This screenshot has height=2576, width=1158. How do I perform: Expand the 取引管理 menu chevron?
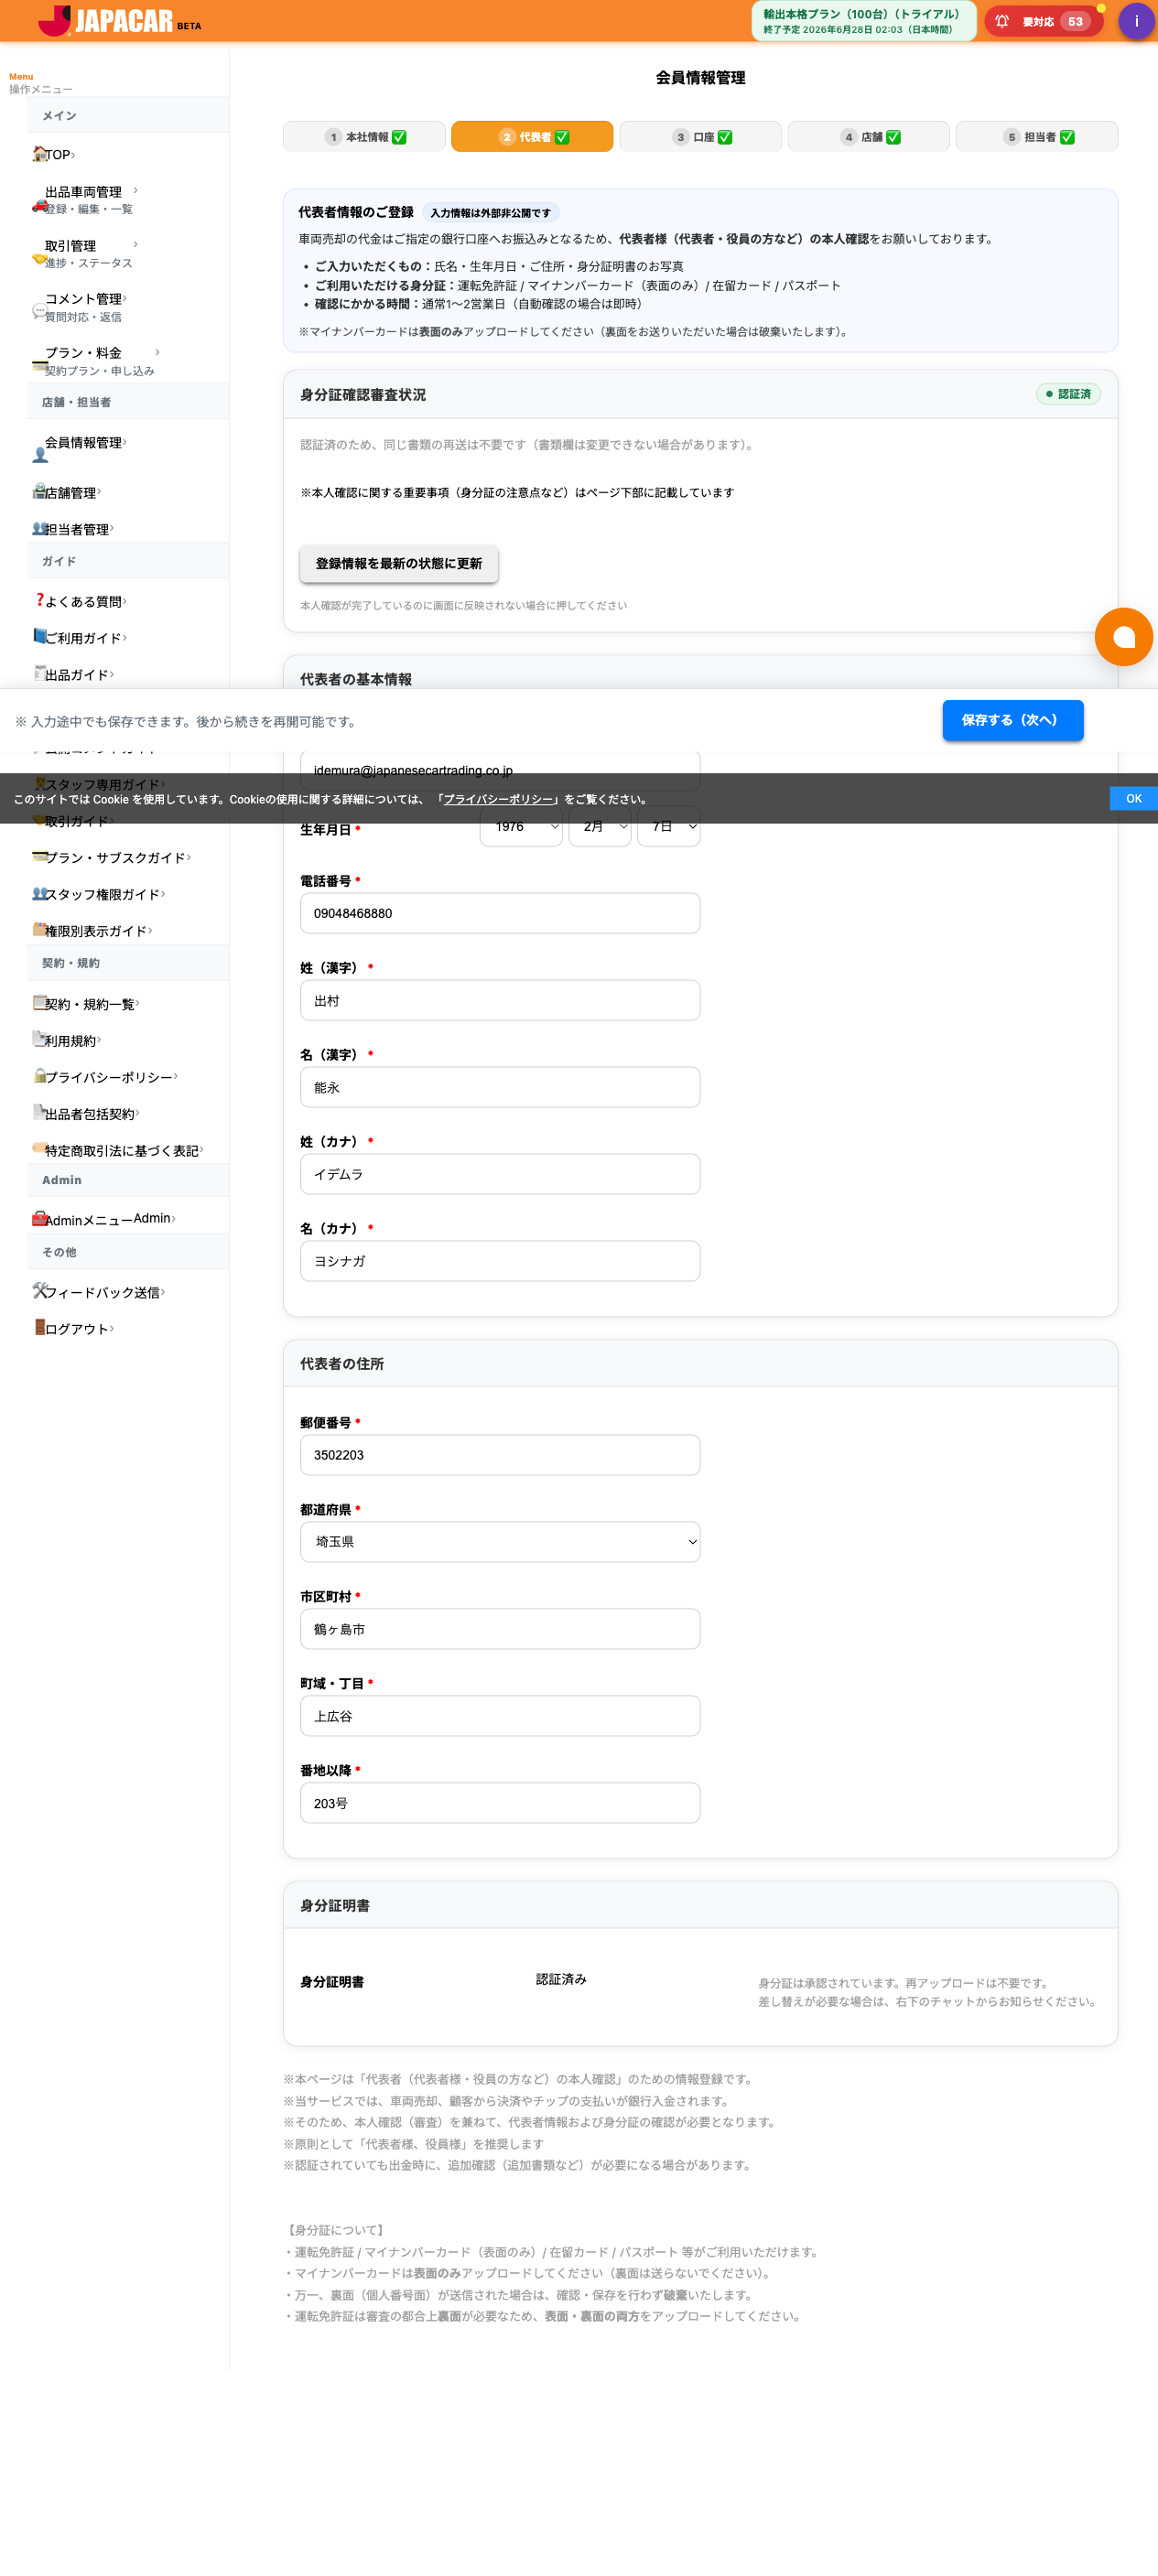pos(135,244)
